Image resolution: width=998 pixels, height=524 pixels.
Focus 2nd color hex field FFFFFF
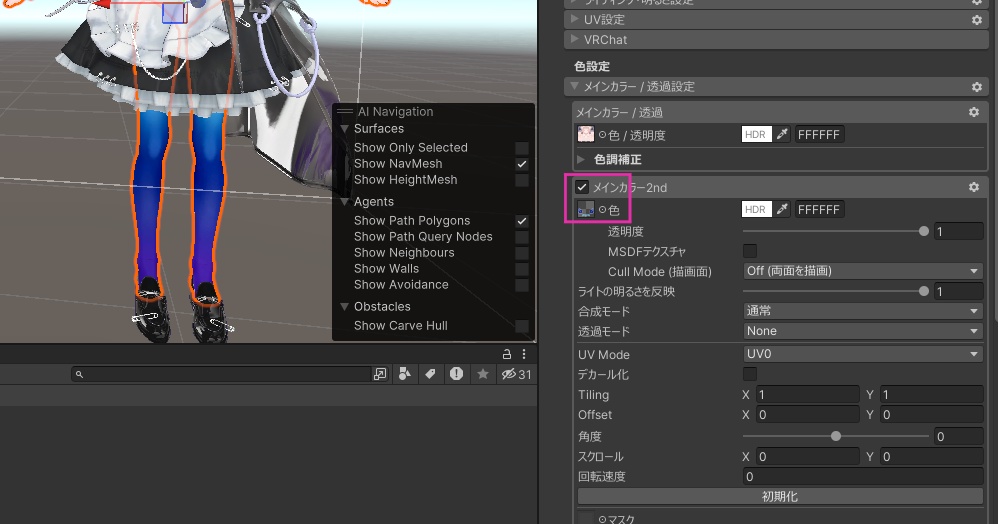(x=819, y=209)
